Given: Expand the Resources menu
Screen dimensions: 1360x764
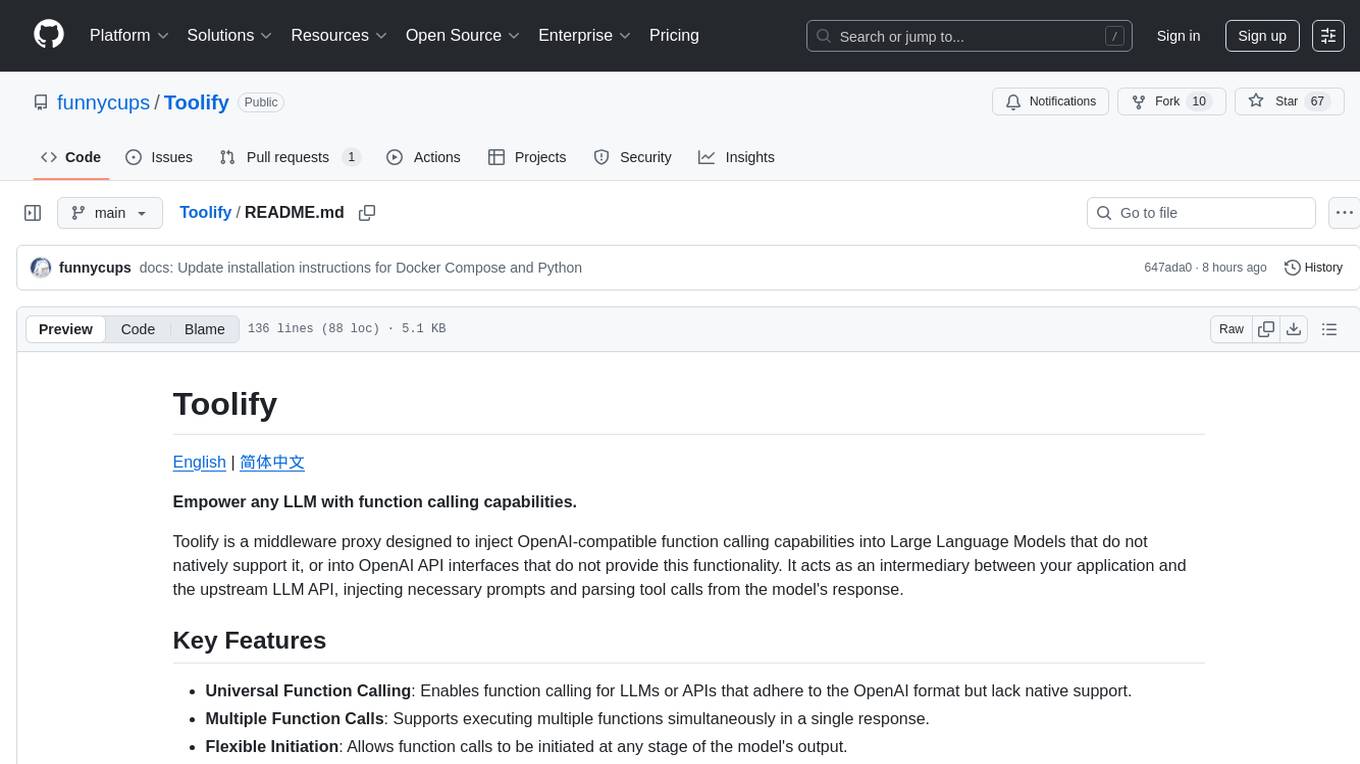Looking at the screenshot, I should point(338,35).
